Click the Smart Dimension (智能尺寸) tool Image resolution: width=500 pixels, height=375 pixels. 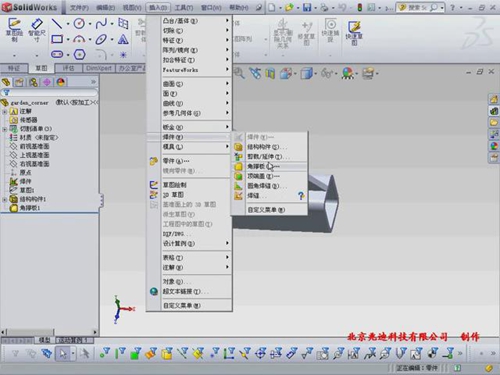click(37, 30)
